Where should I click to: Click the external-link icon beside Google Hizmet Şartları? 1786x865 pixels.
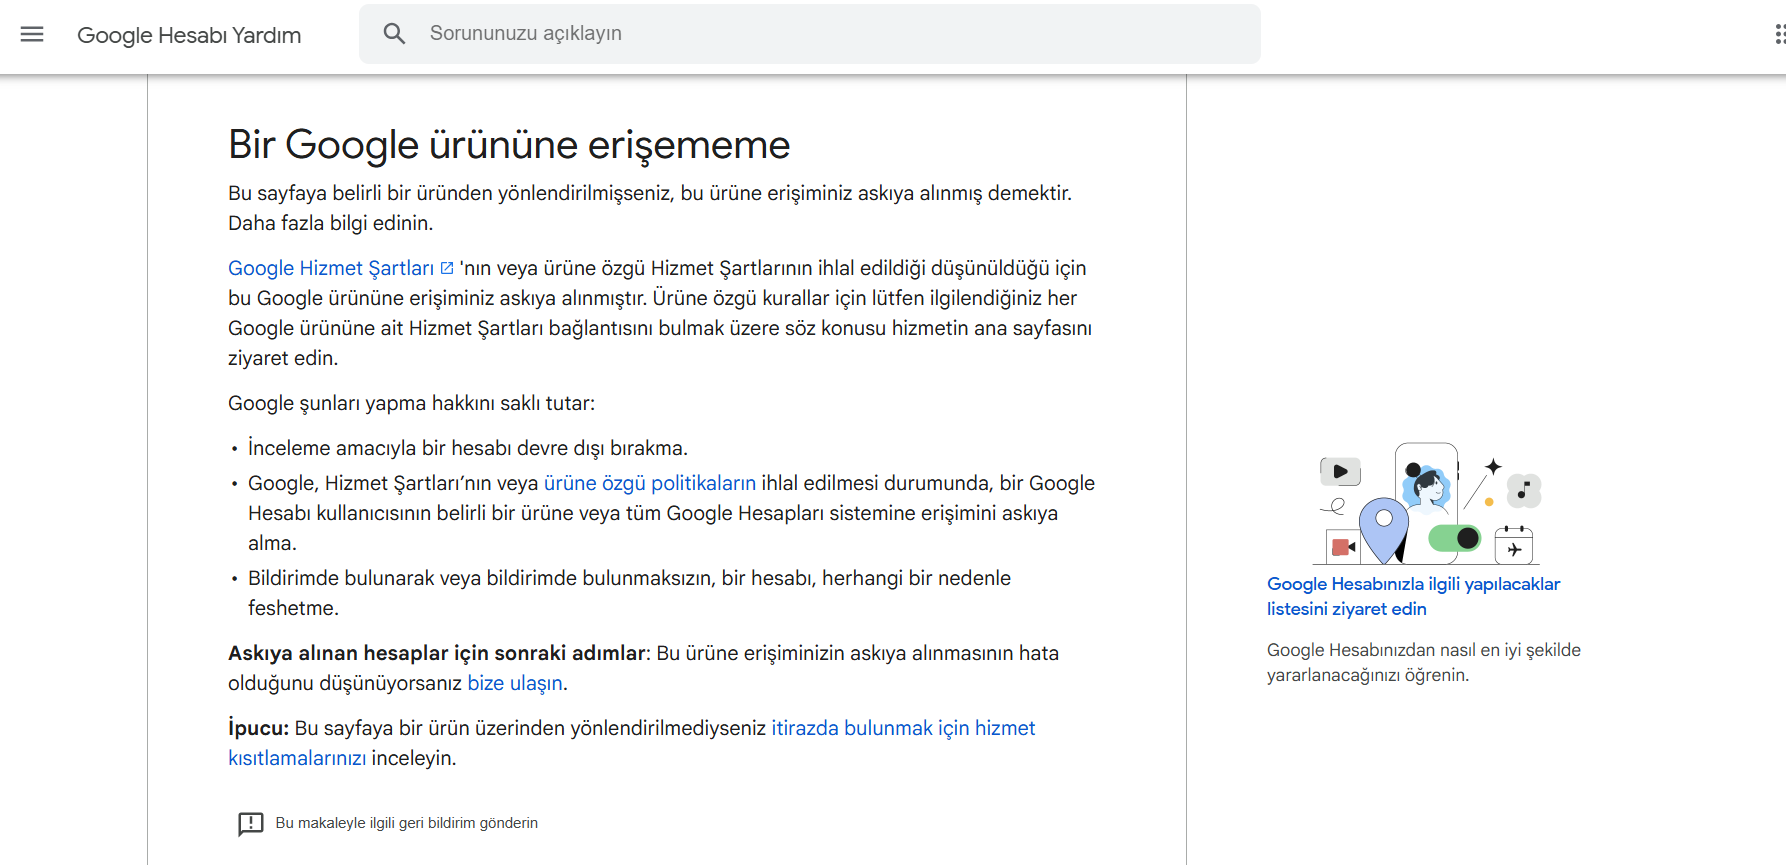447,268
